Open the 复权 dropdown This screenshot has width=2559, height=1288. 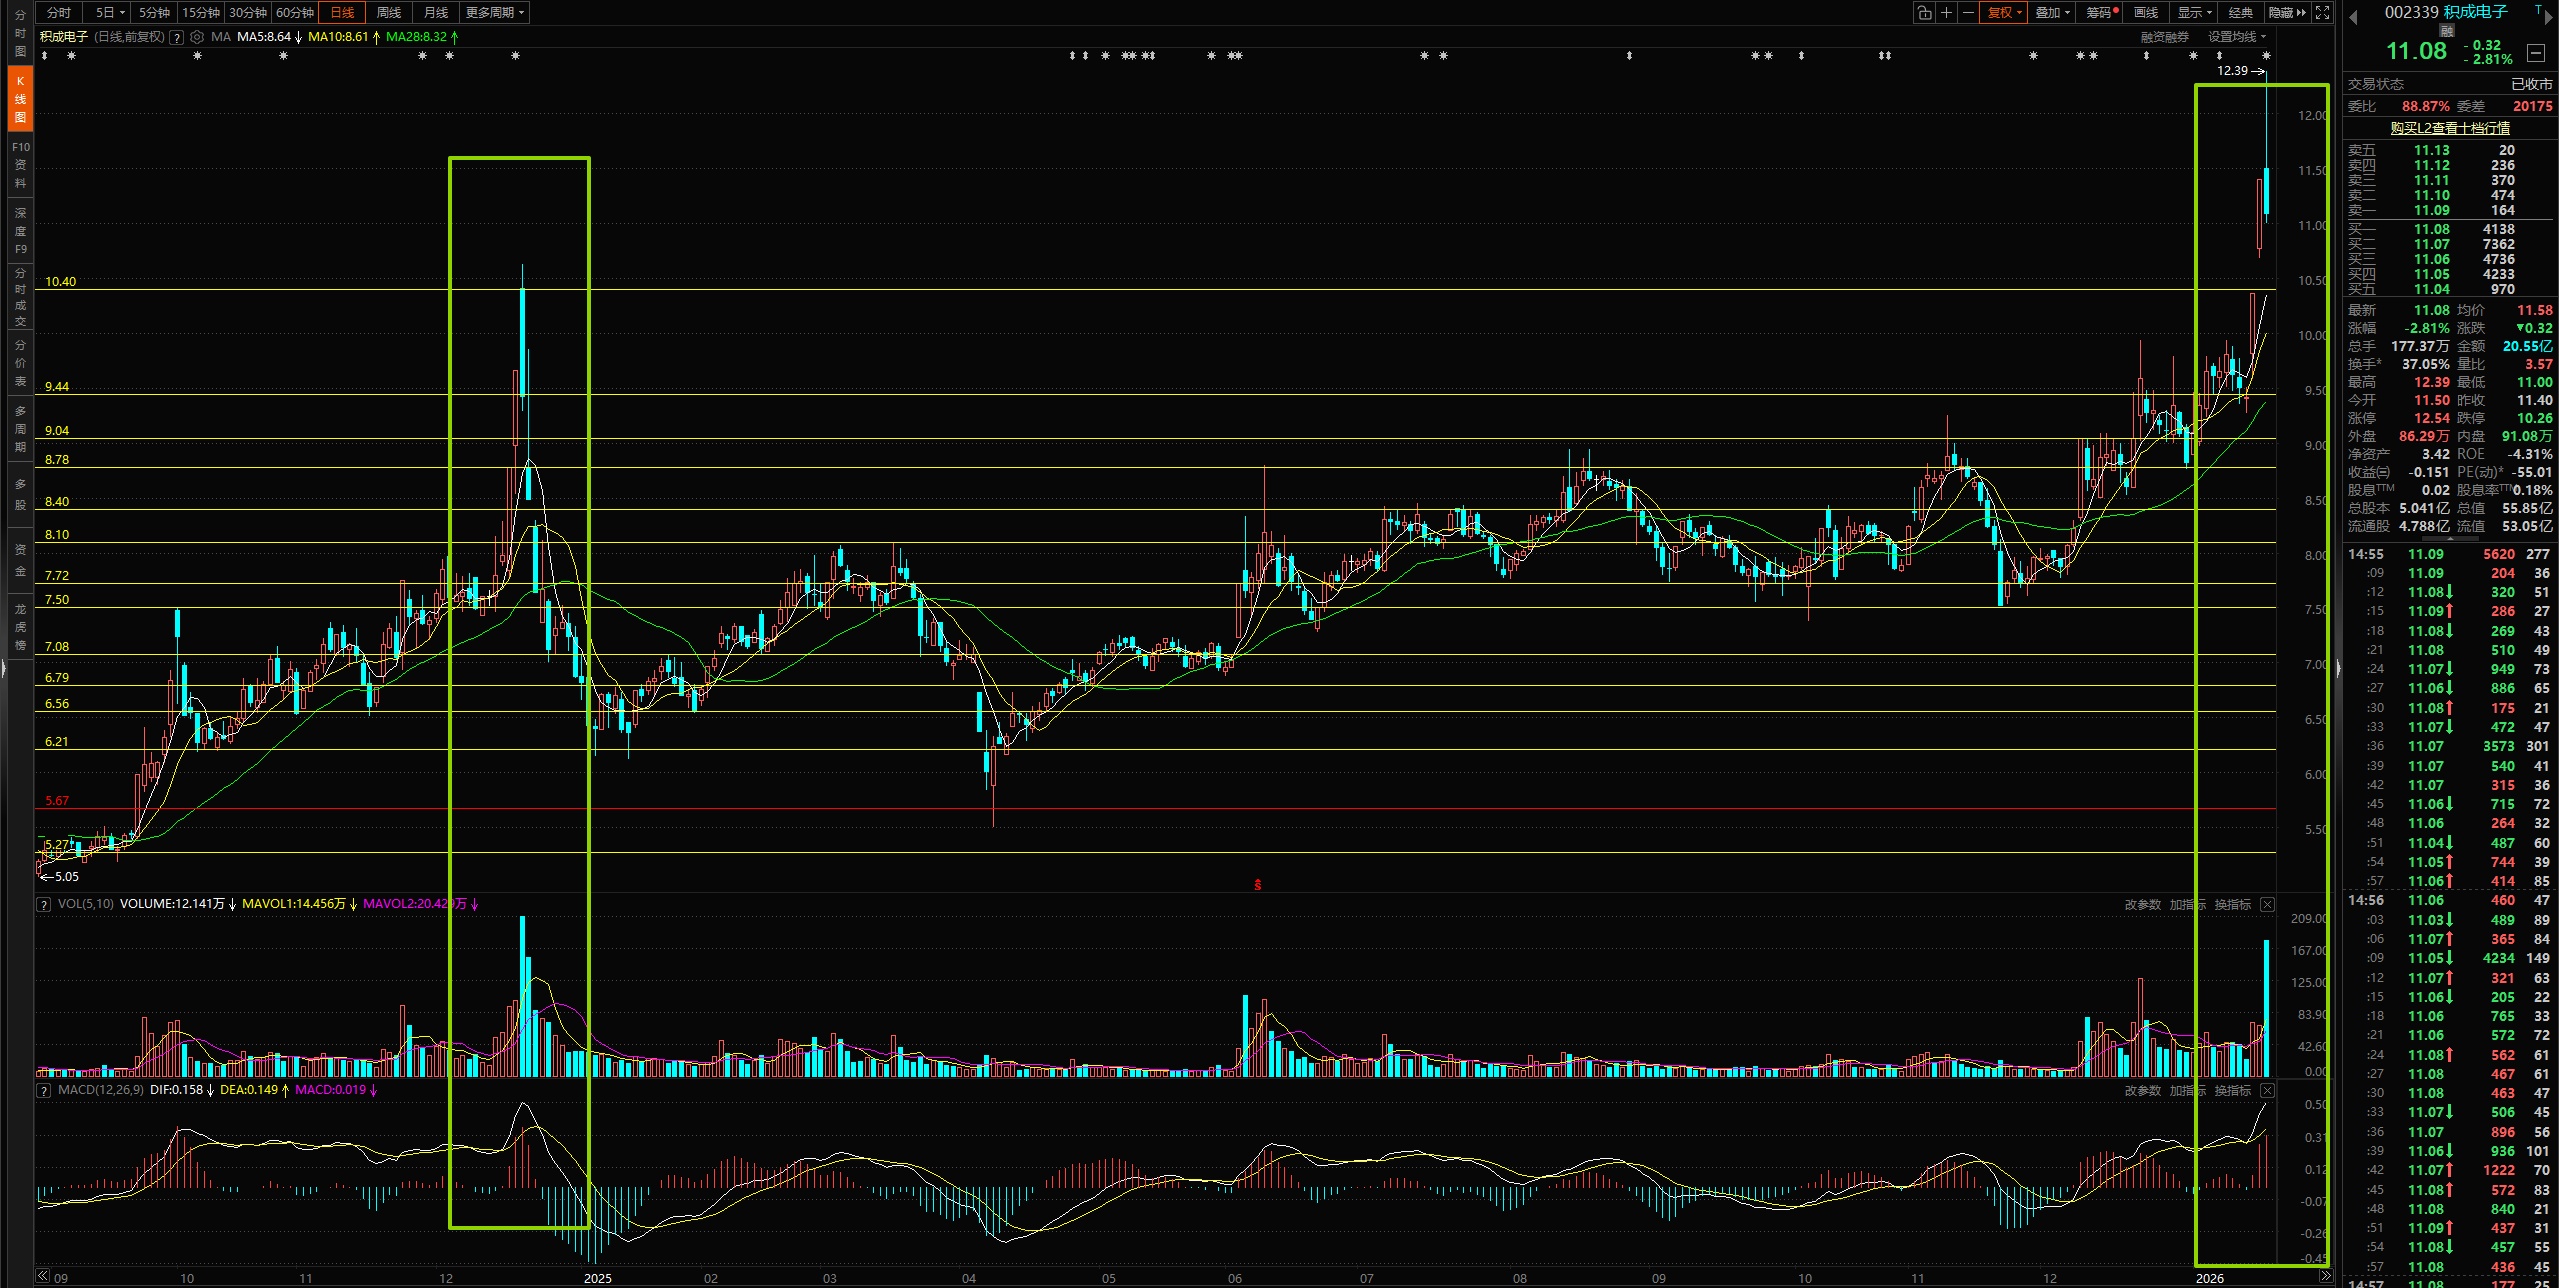tap(2004, 13)
